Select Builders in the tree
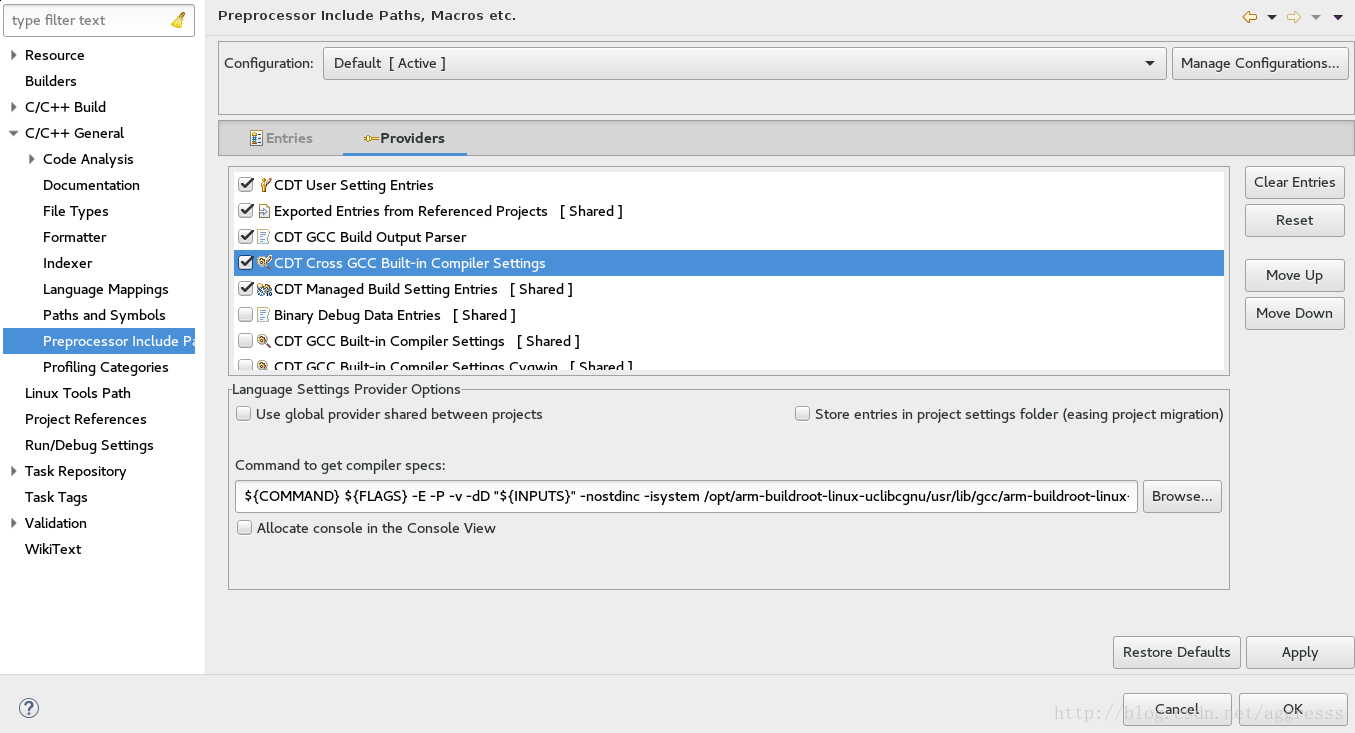 click(x=51, y=81)
